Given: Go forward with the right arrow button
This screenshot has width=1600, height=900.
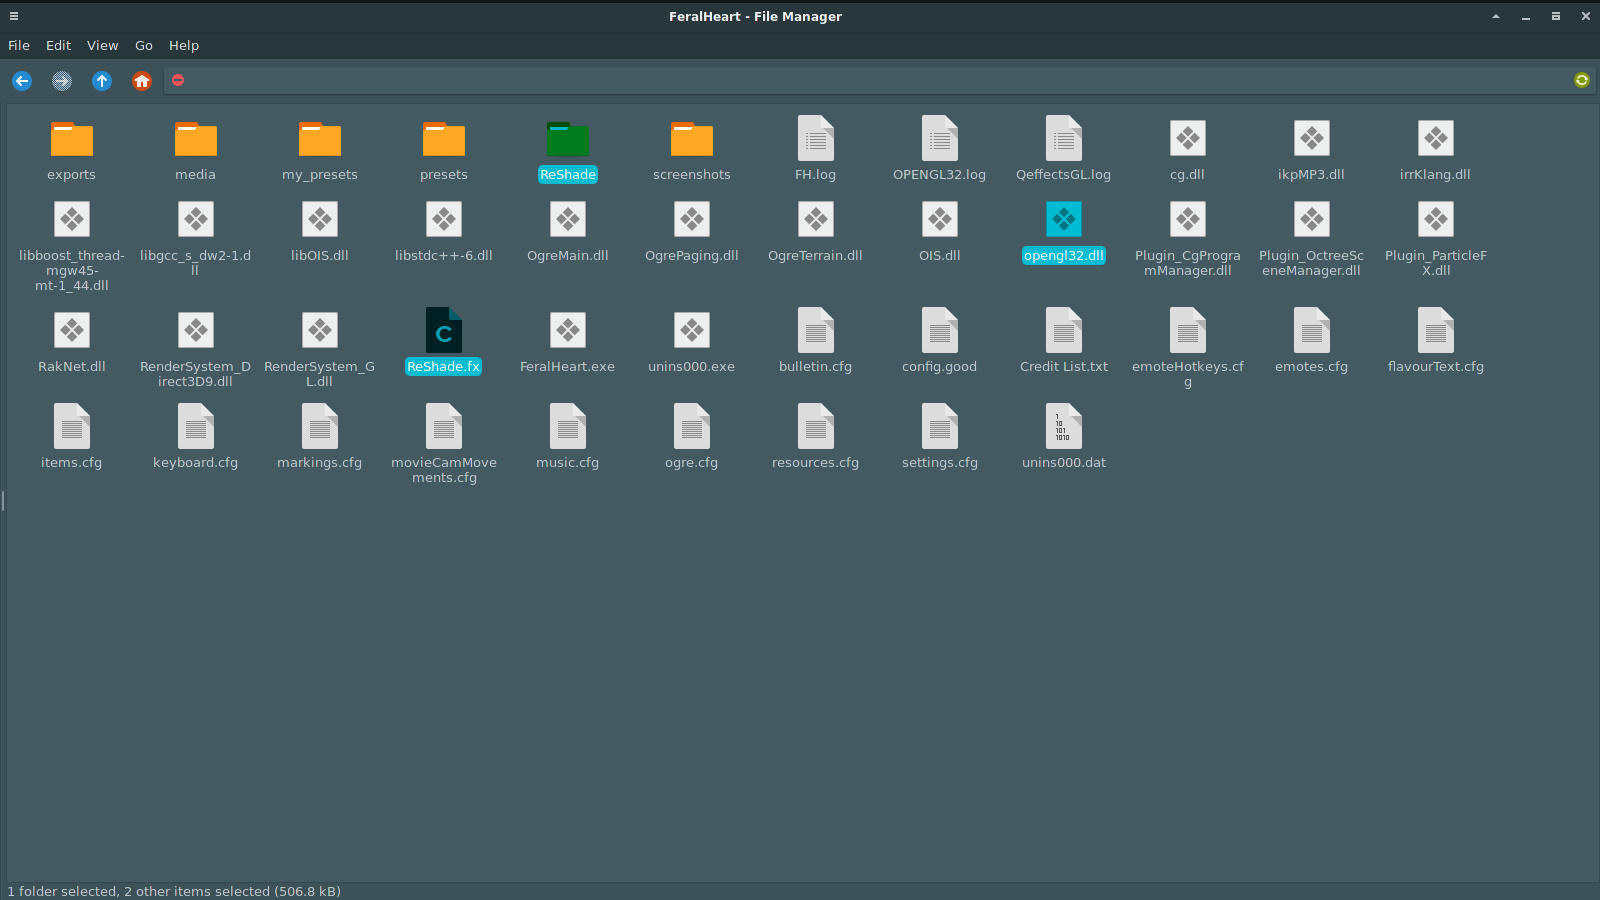Looking at the screenshot, I should pyautogui.click(x=62, y=81).
